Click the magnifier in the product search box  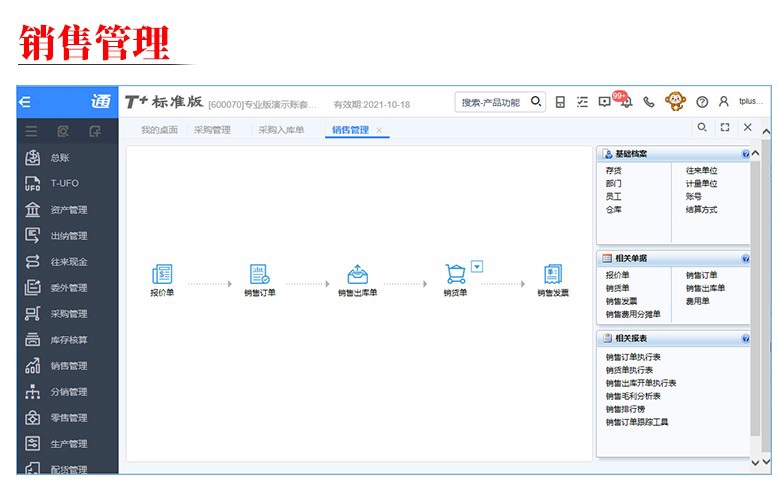tap(536, 101)
